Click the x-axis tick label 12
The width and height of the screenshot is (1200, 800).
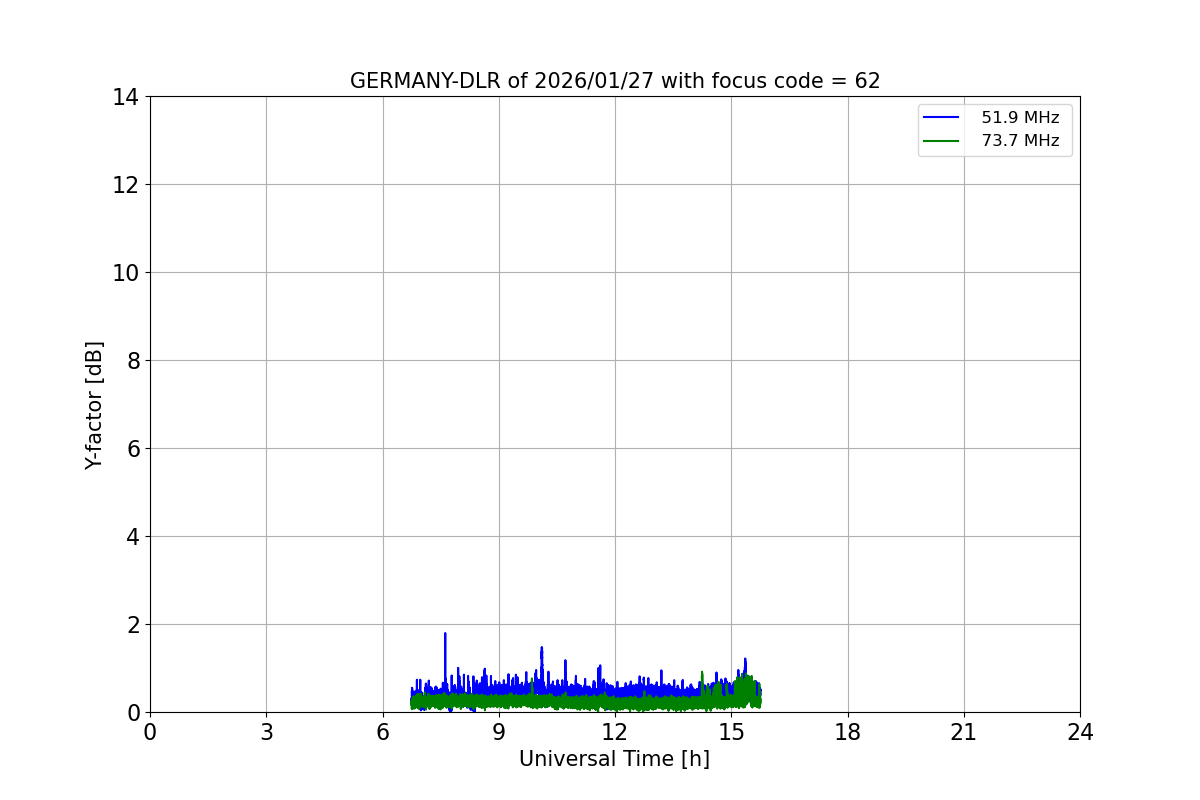pyautogui.click(x=615, y=732)
